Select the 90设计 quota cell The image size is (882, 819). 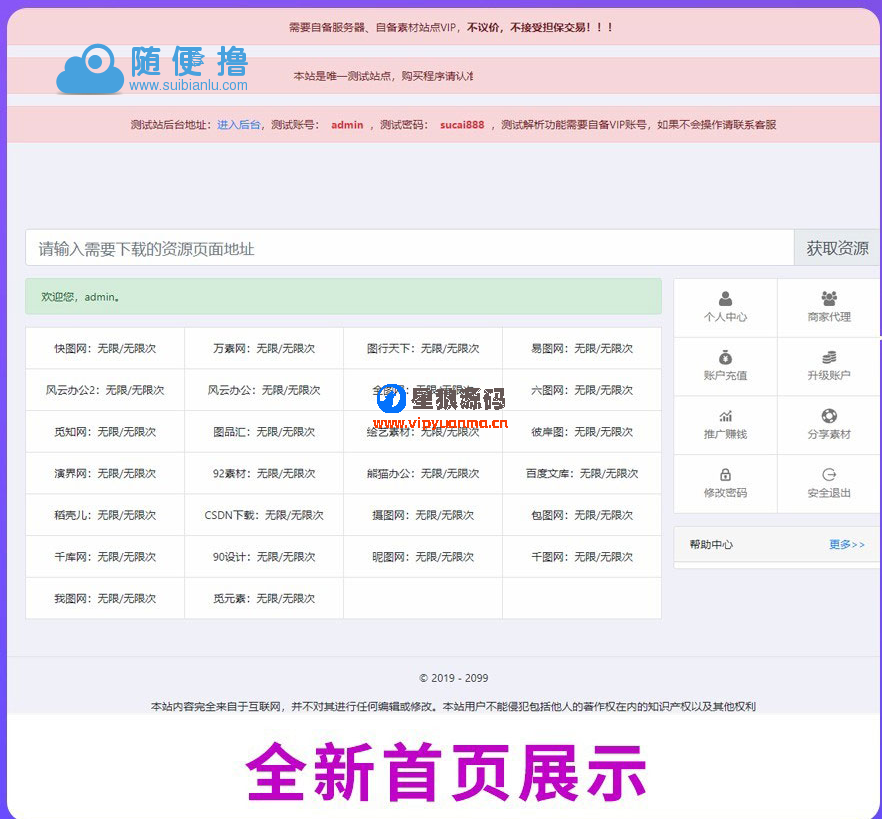click(264, 556)
